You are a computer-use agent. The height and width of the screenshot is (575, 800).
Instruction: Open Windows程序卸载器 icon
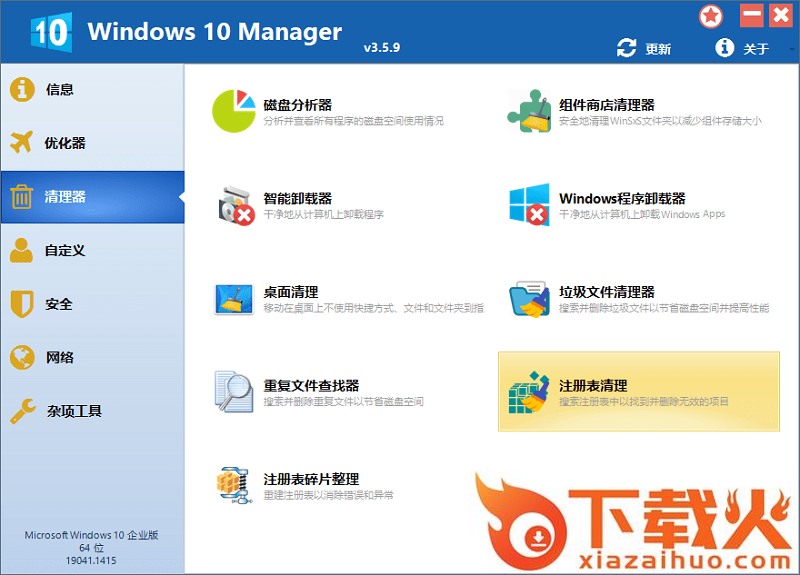coord(529,205)
